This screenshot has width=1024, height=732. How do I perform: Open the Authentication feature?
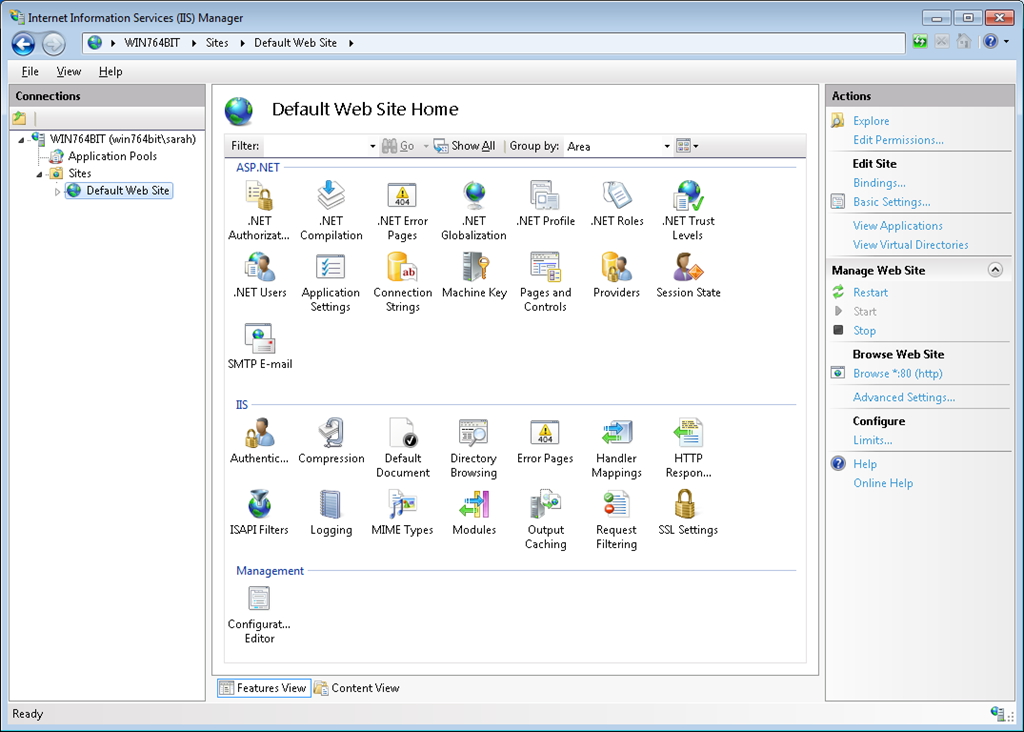pyautogui.click(x=259, y=441)
